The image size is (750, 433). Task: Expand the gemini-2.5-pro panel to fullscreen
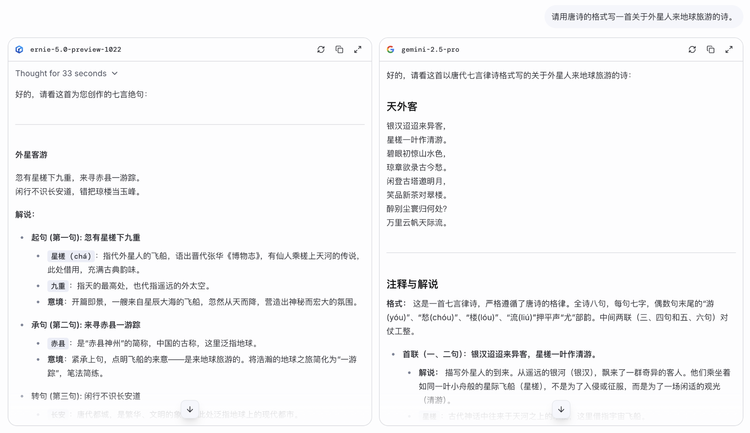coord(728,49)
